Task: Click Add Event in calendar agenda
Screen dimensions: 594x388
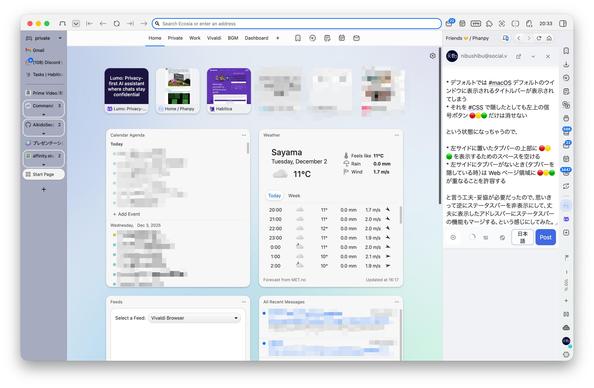Action: point(127,214)
